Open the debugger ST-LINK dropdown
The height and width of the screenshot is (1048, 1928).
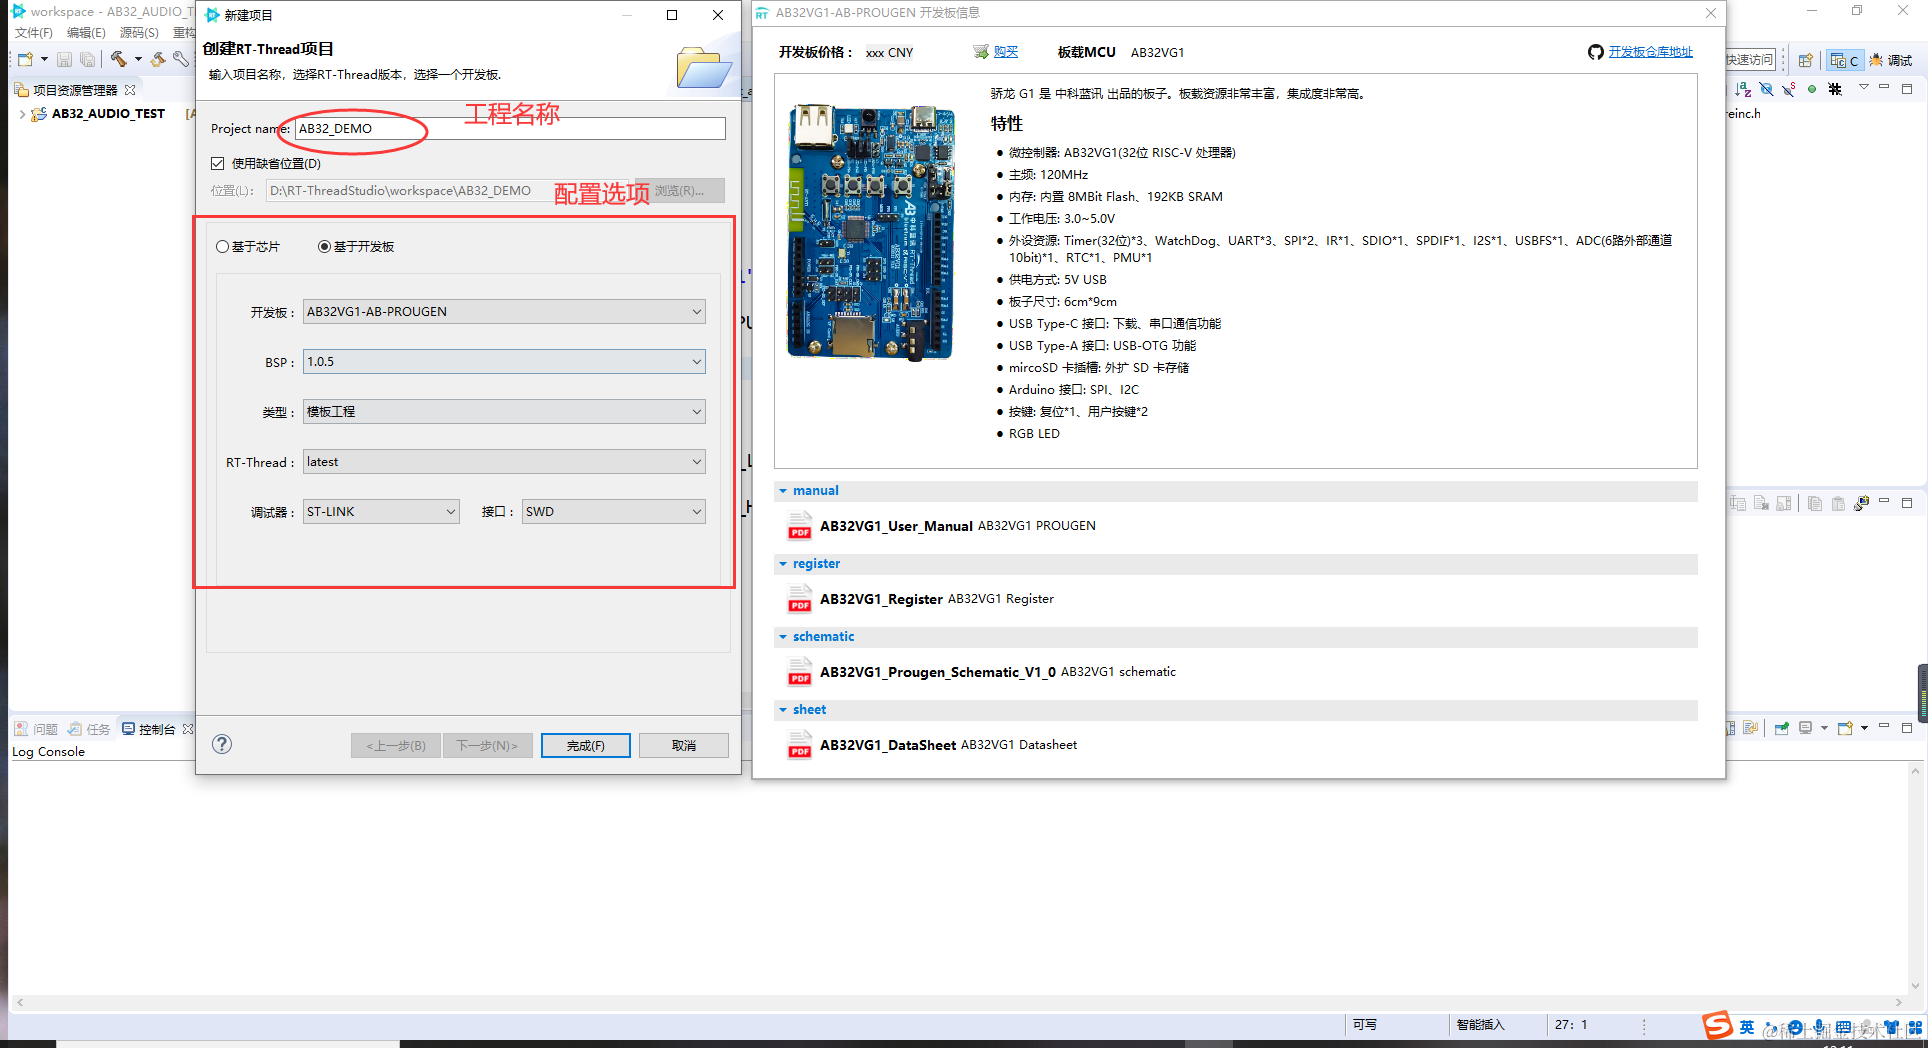pos(381,512)
